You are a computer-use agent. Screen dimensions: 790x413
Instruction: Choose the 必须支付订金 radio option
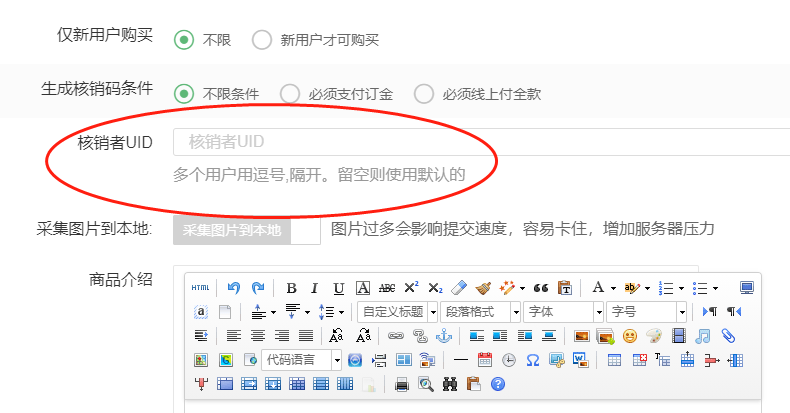[290, 94]
